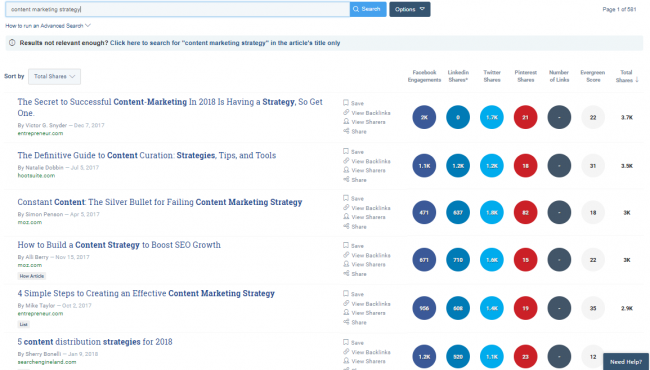Open 4 Simple Steps to Creating article
Screen dimensions: 650x370
click(x=146, y=293)
